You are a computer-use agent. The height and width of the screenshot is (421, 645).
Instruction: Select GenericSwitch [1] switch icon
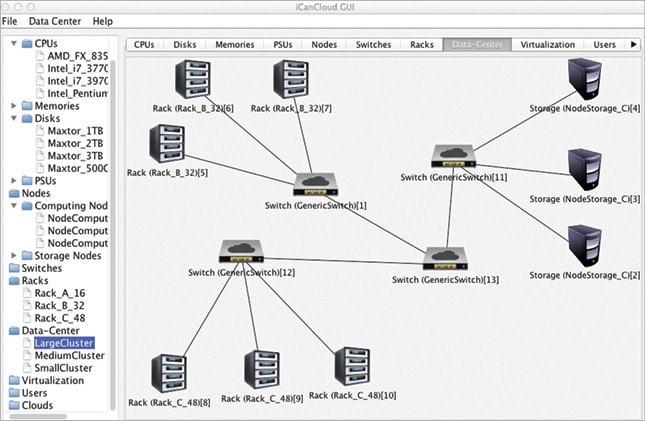[x=316, y=184]
